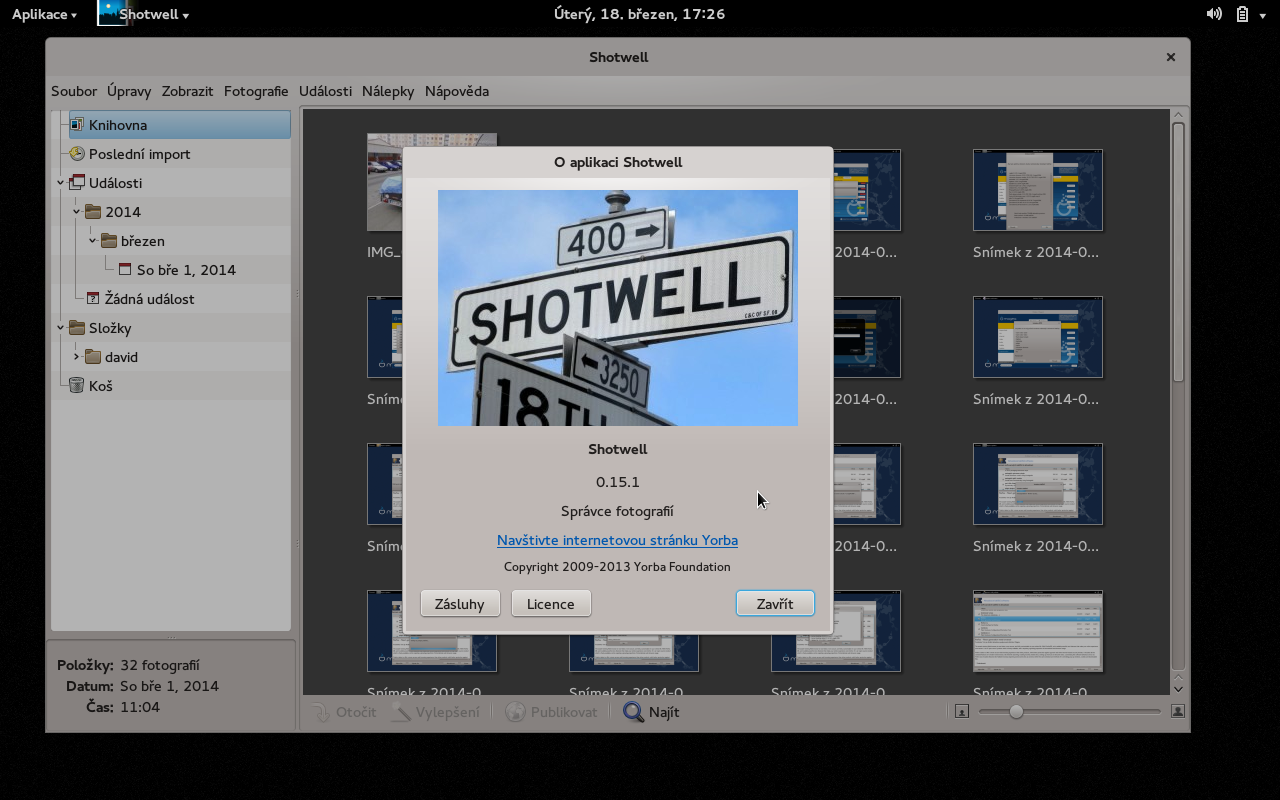Collapse the Události tree node
Image resolution: width=1280 pixels, height=800 pixels.
(x=60, y=183)
